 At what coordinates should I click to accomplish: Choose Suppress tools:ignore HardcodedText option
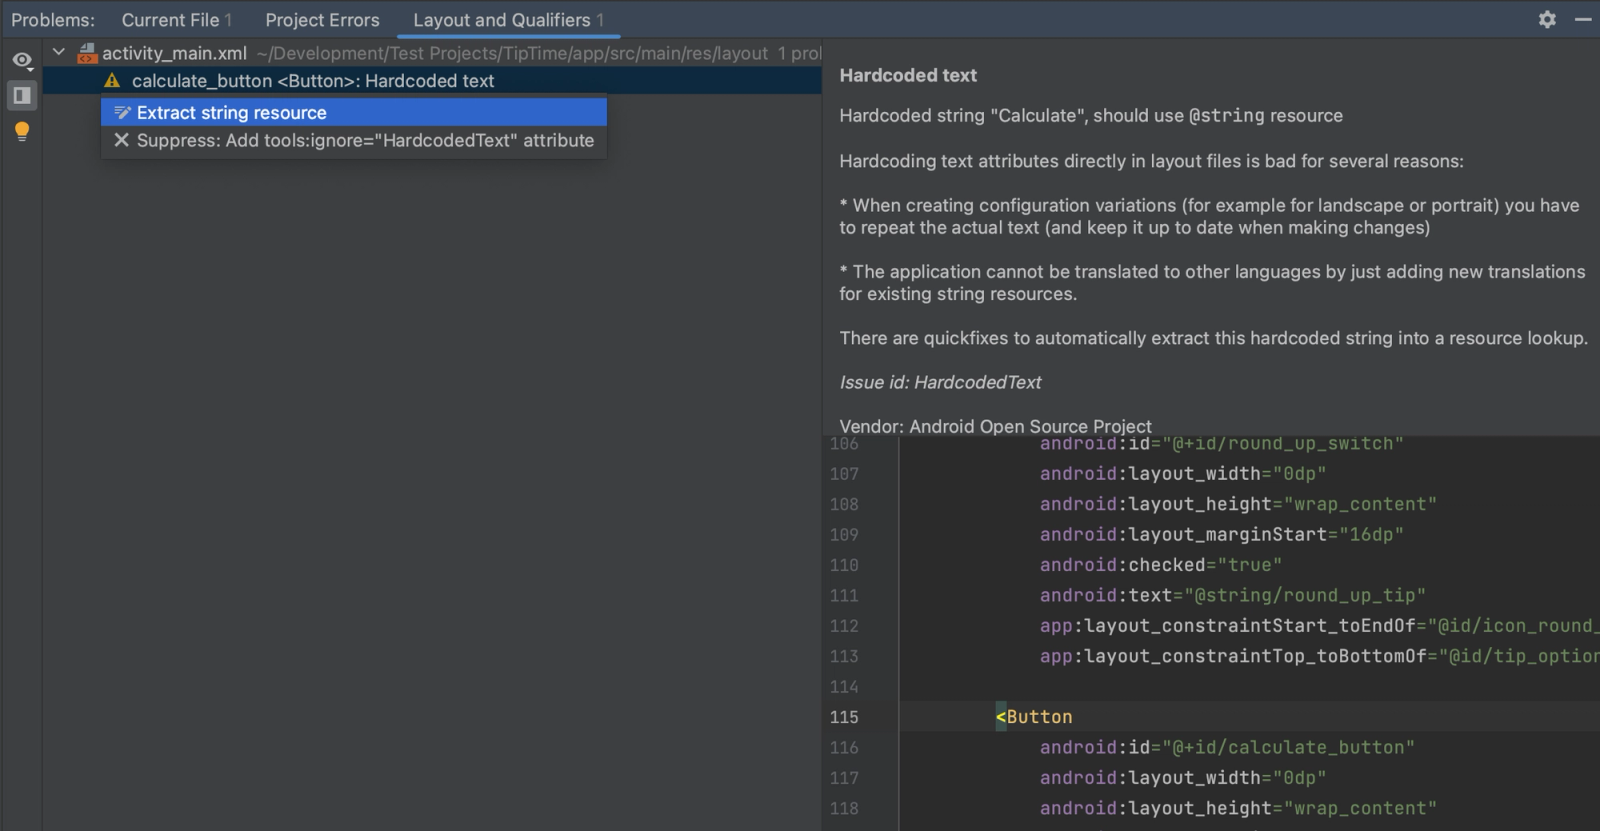click(365, 141)
